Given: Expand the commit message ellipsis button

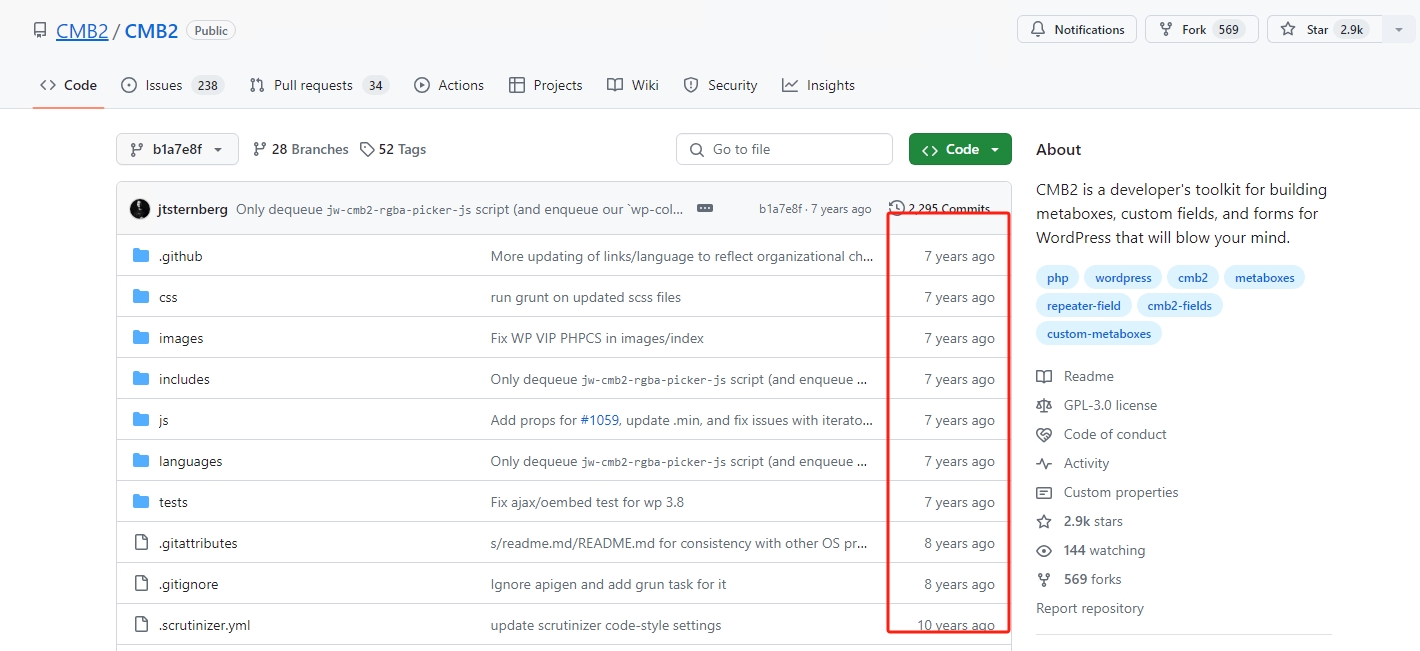Looking at the screenshot, I should tap(705, 208).
